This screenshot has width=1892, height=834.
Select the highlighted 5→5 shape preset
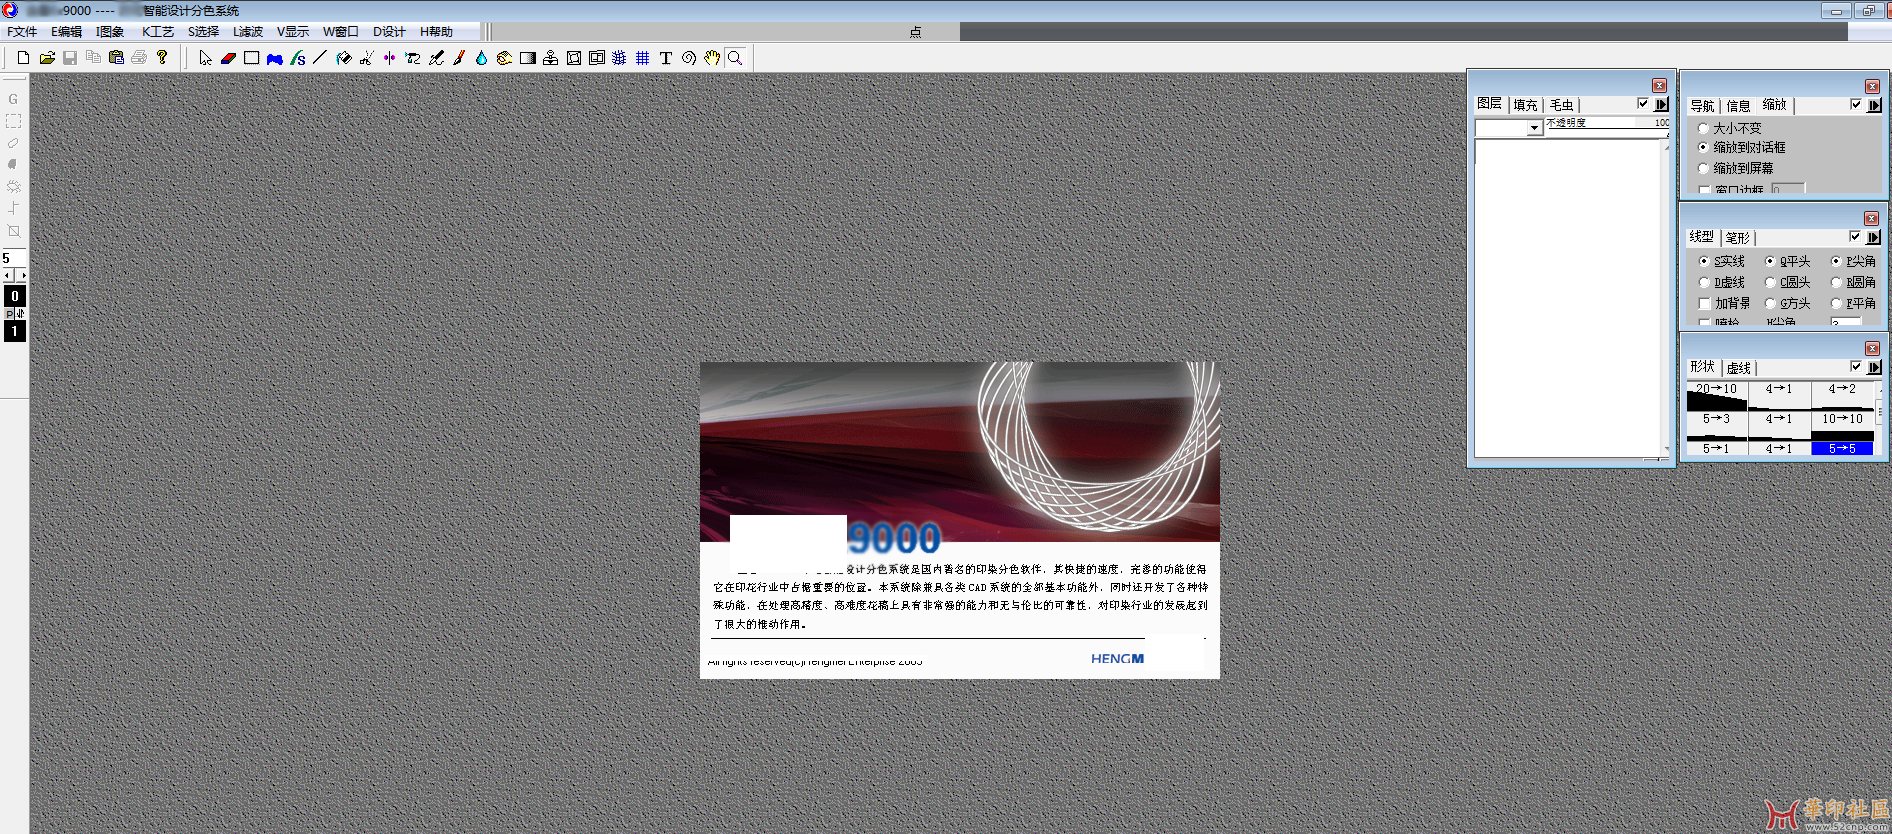pos(1841,449)
